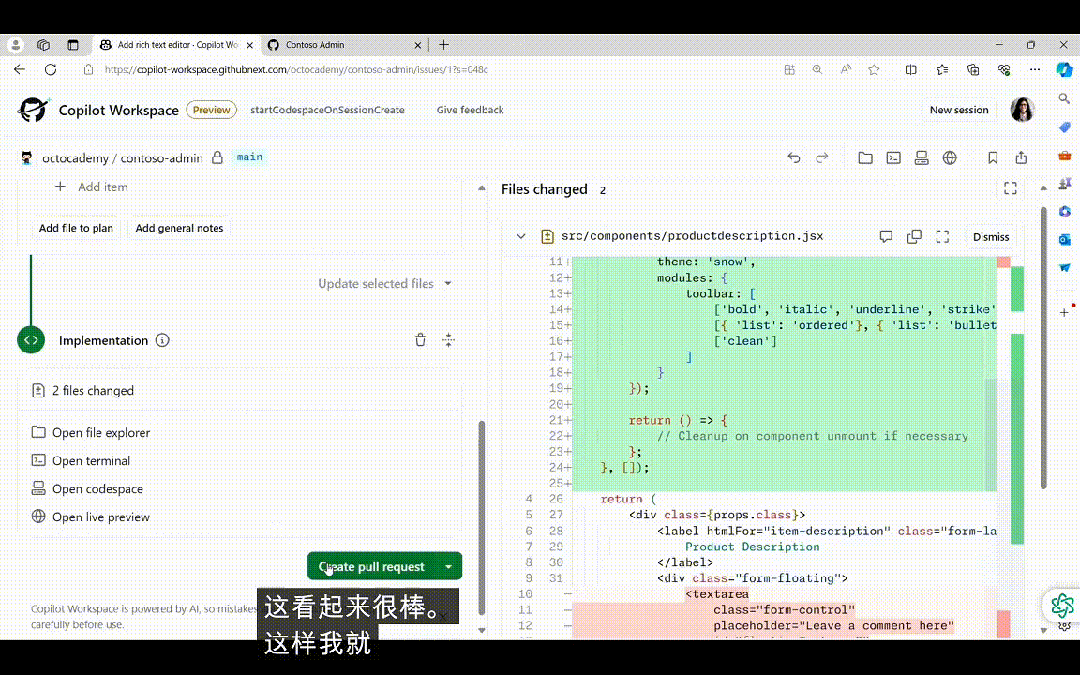Open the terminal icon in the top toolbar

click(894, 158)
